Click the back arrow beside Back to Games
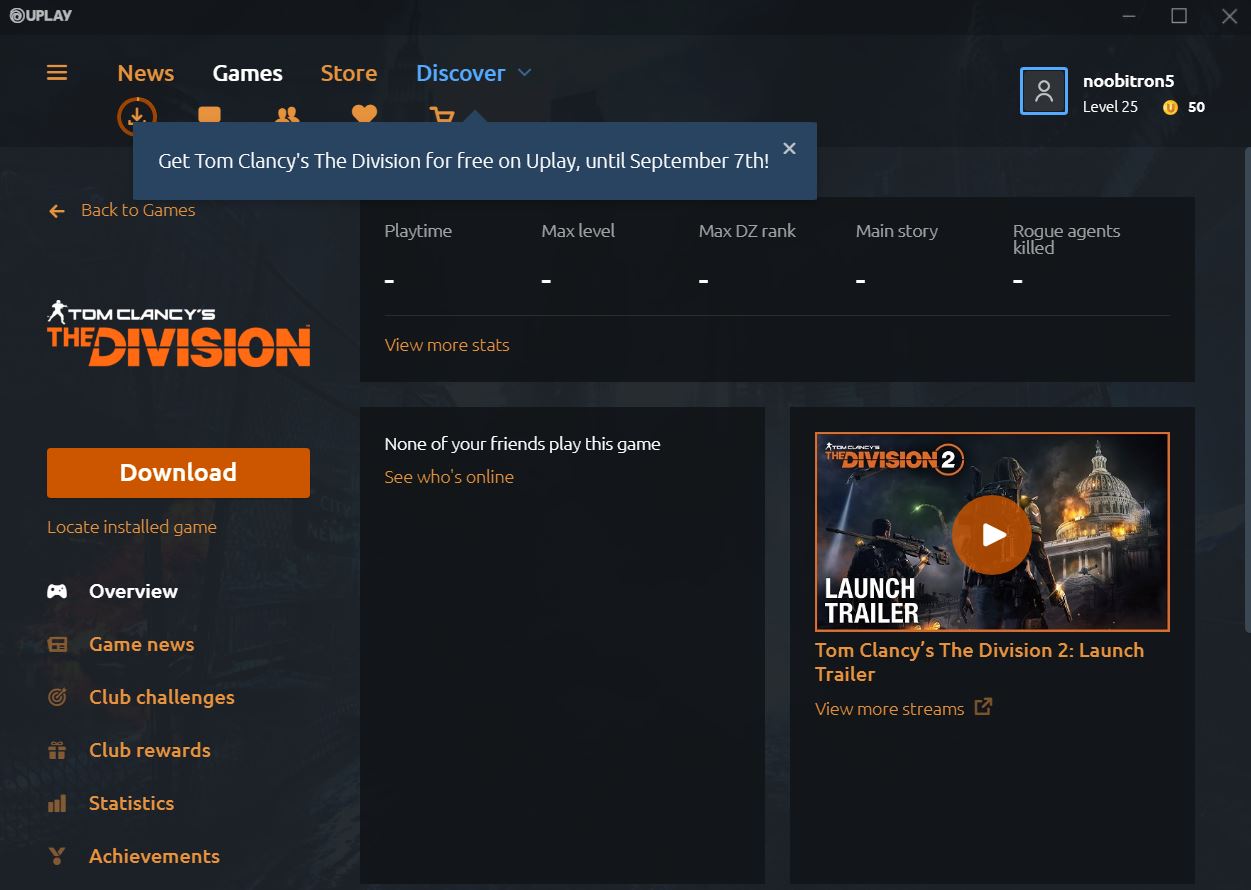This screenshot has width=1251, height=890. coord(57,211)
